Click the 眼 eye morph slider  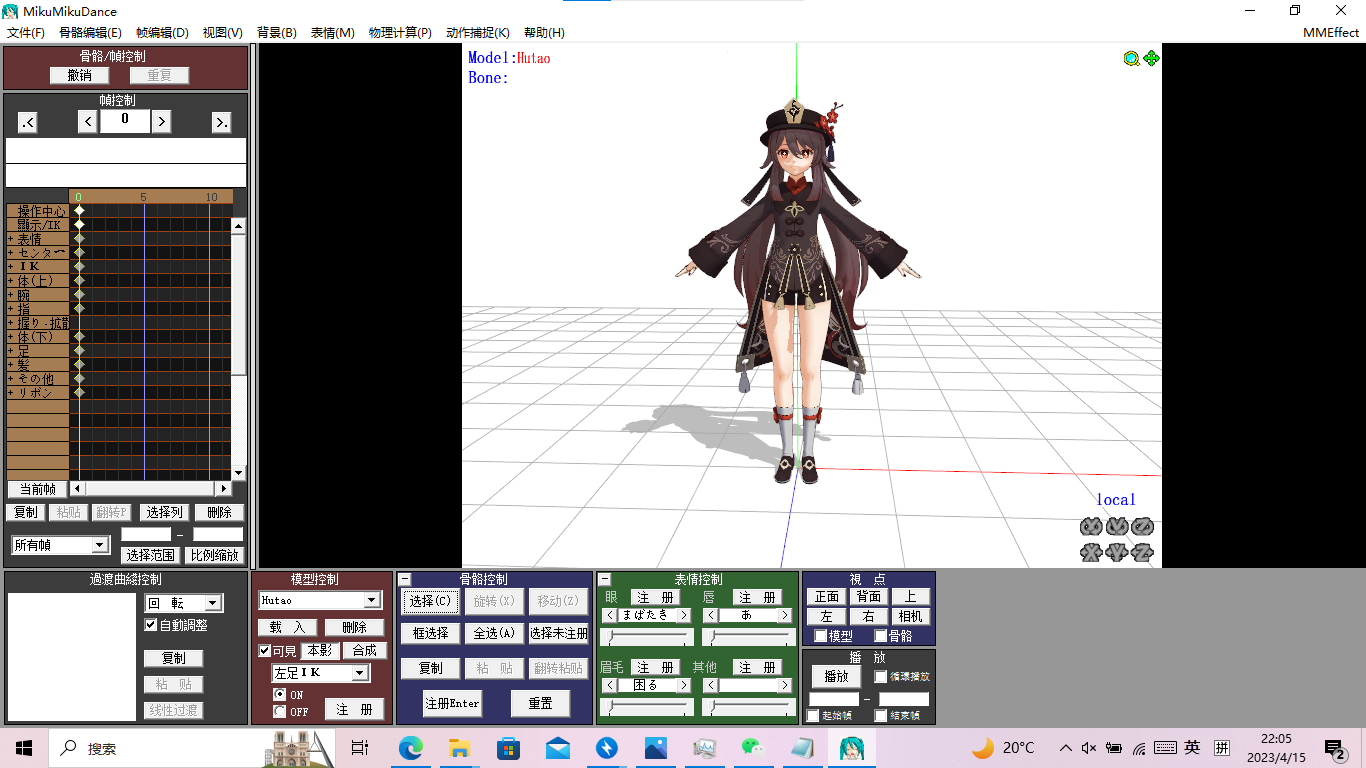tap(647, 637)
